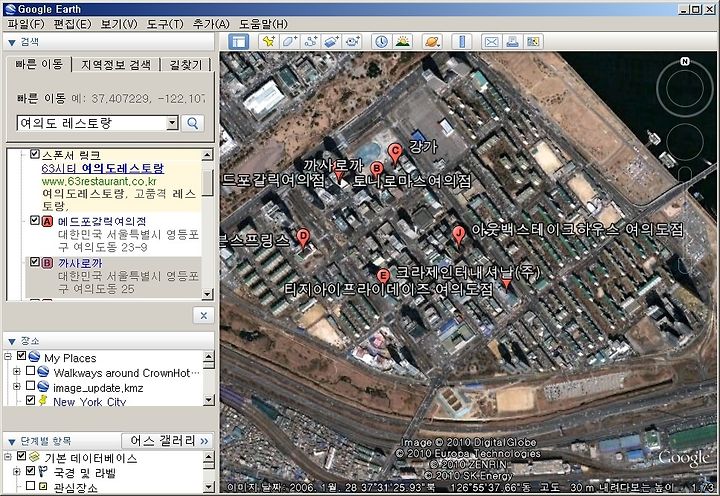Open 메드포갈릭여의점 result link
Screen dimensions: 720x496
(102, 221)
